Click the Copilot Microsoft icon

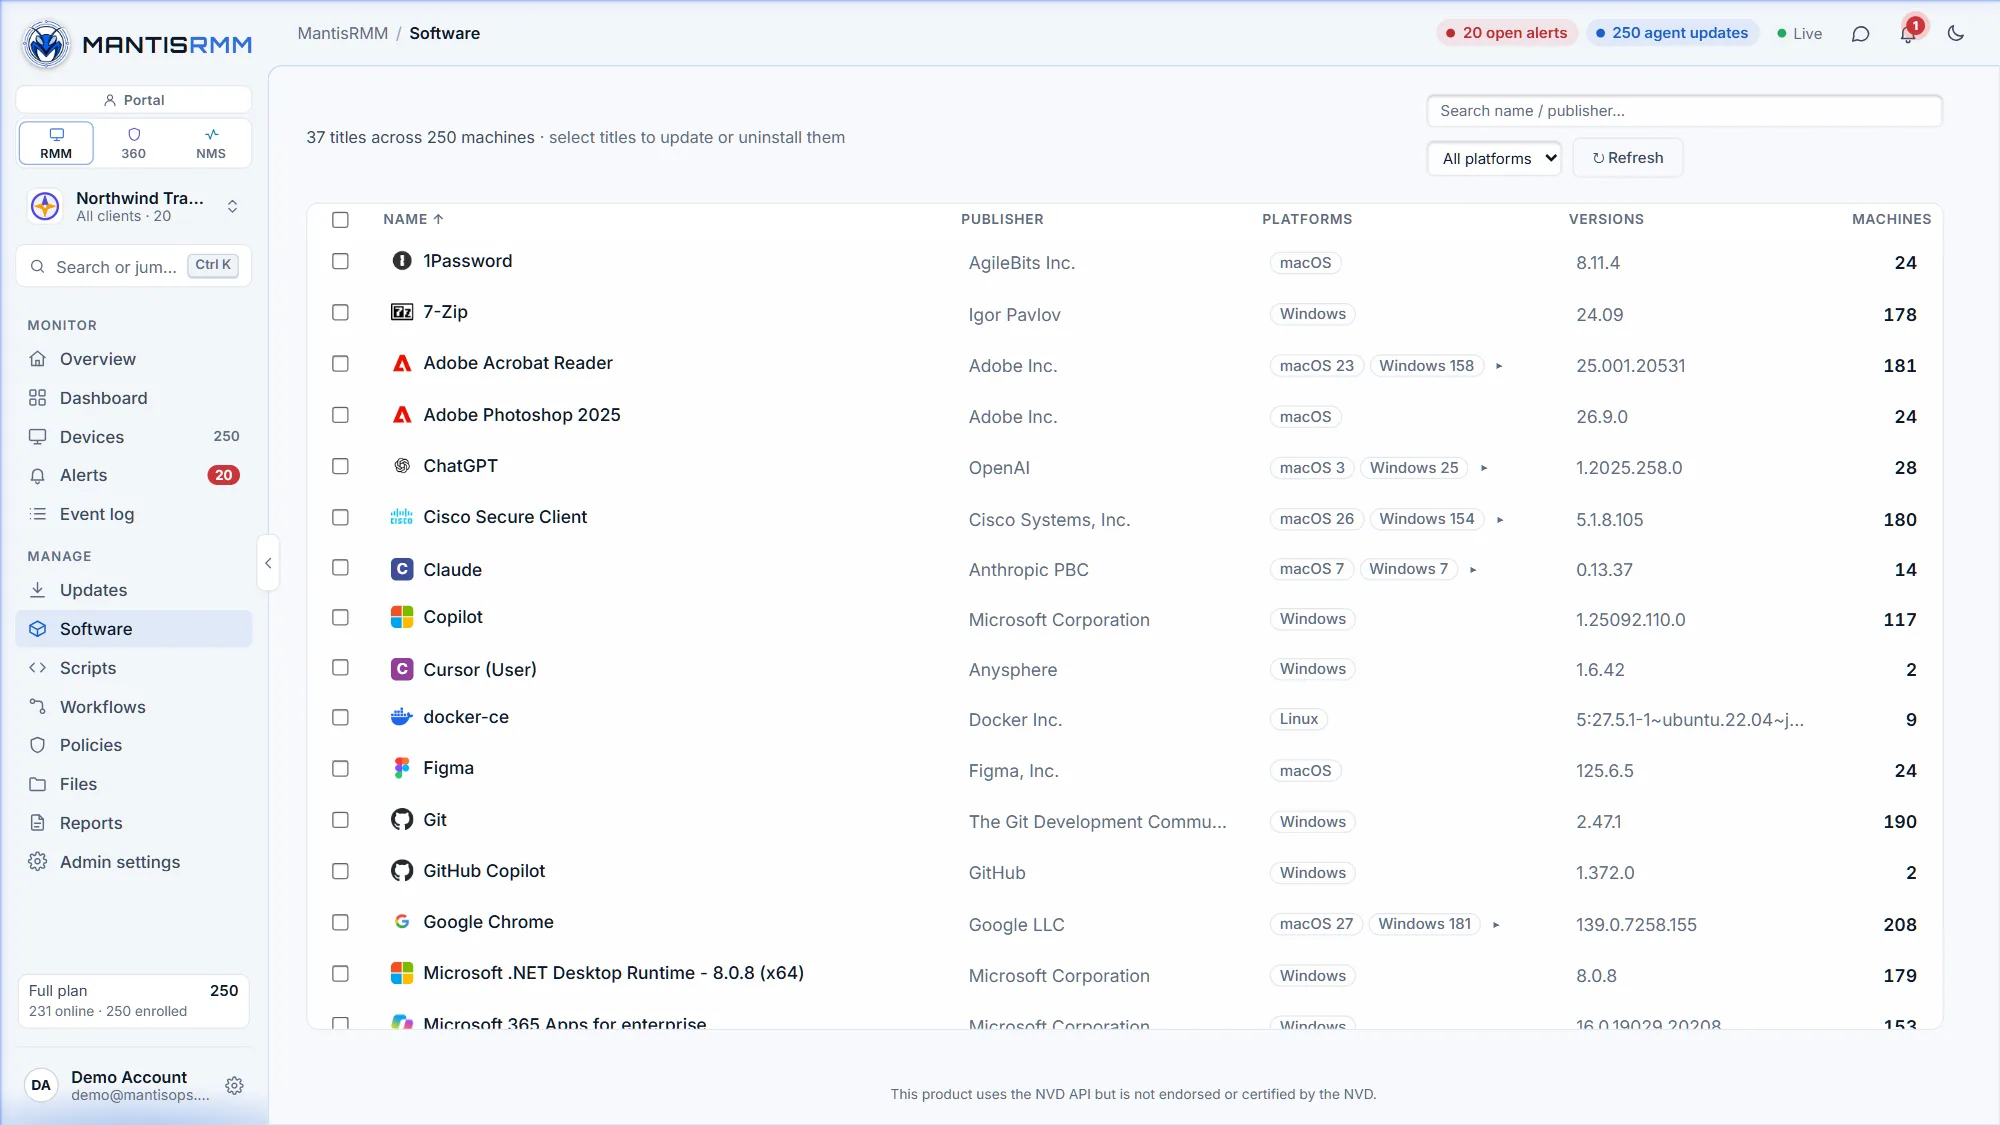tap(402, 617)
